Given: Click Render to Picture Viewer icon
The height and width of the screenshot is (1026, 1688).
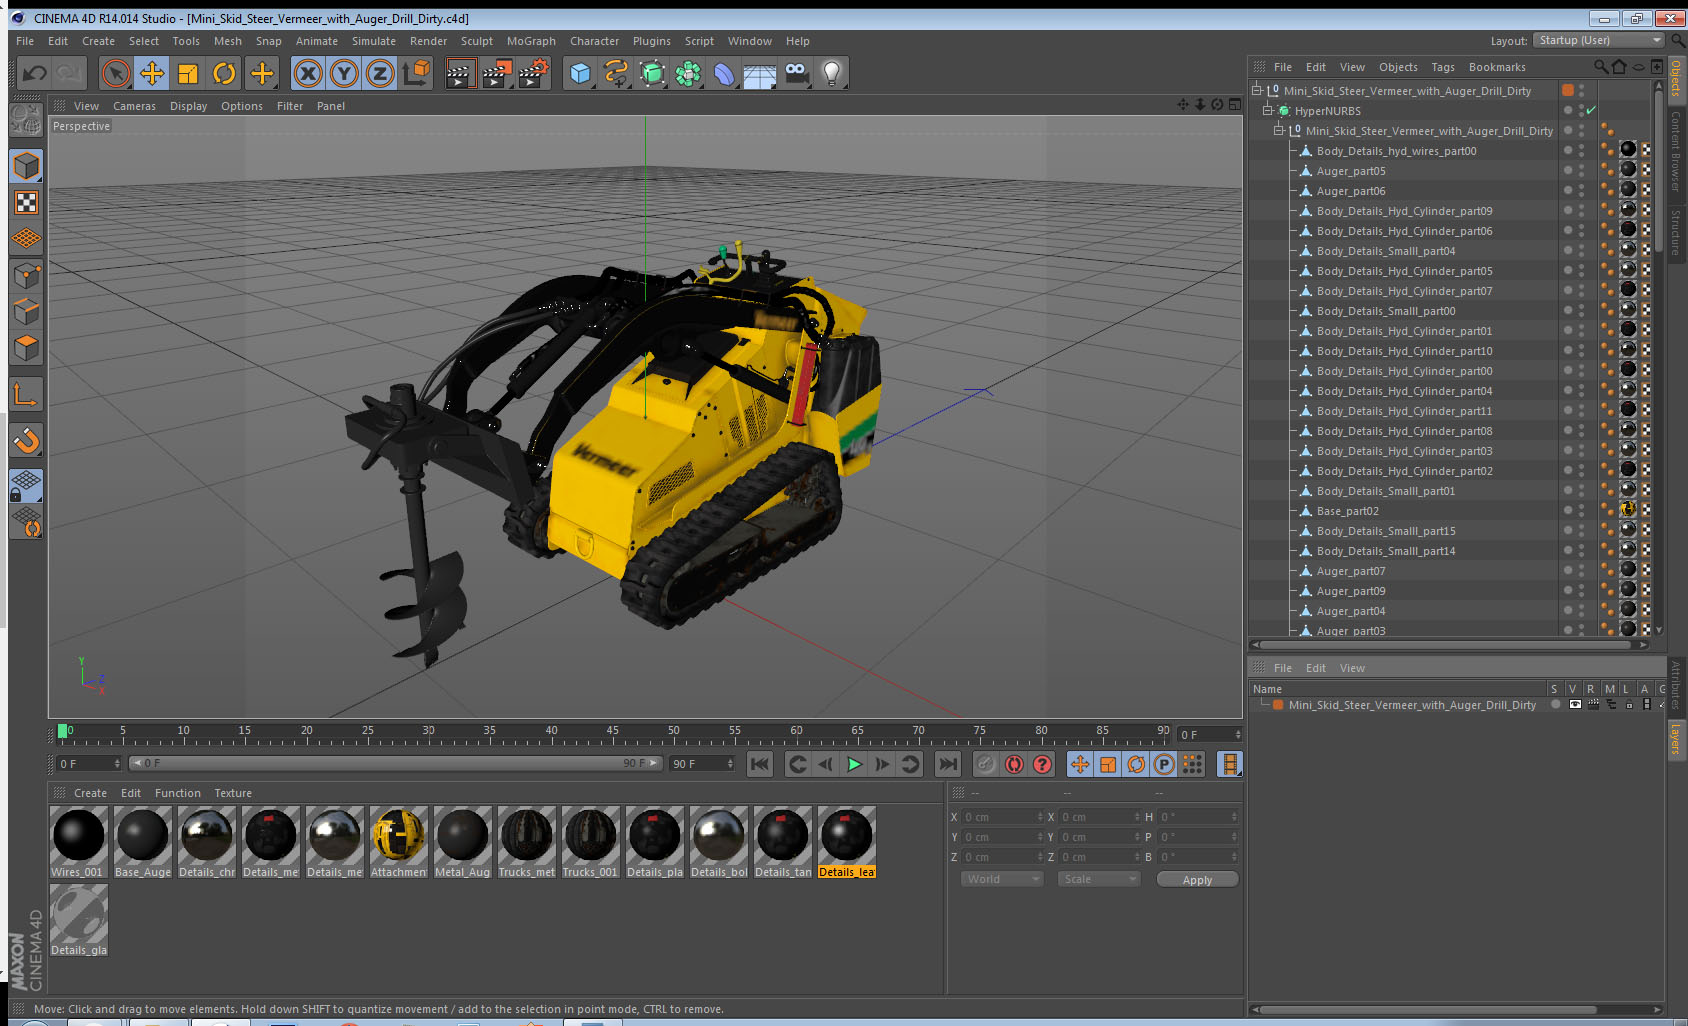Looking at the screenshot, I should coord(497,73).
